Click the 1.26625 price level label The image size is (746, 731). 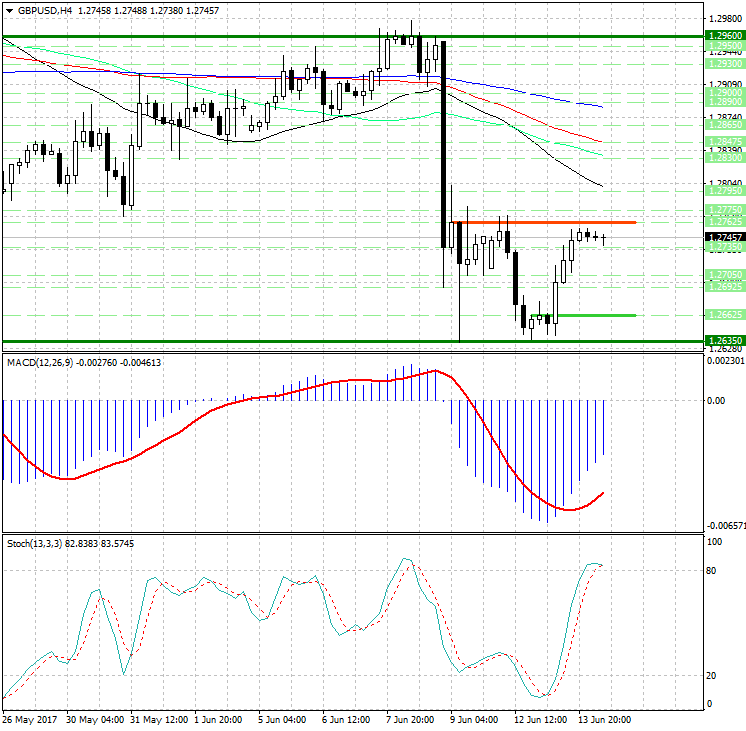click(725, 315)
